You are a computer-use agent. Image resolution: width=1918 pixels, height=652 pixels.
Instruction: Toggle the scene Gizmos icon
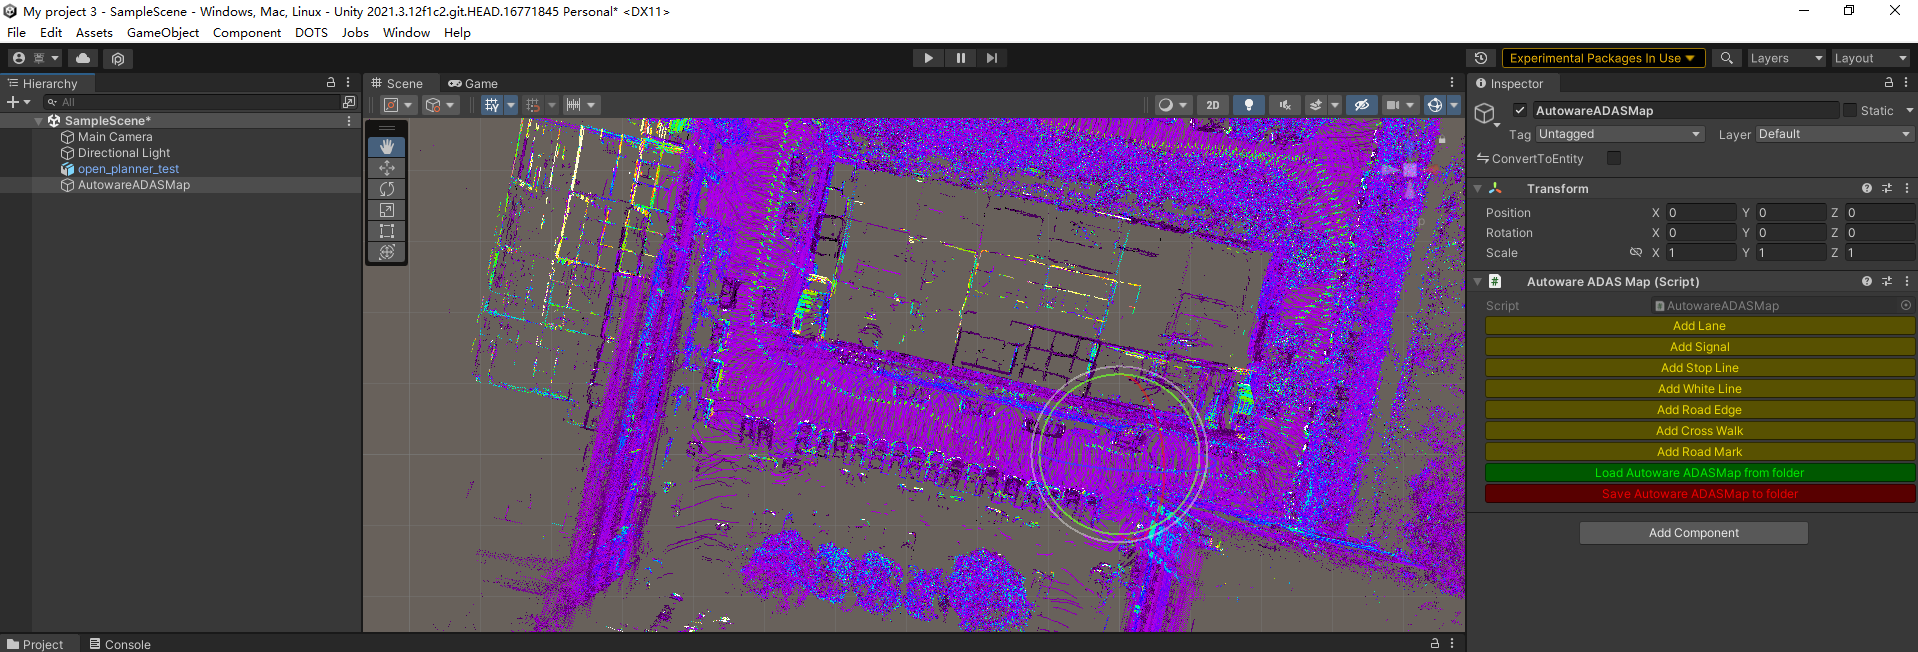(x=1435, y=105)
